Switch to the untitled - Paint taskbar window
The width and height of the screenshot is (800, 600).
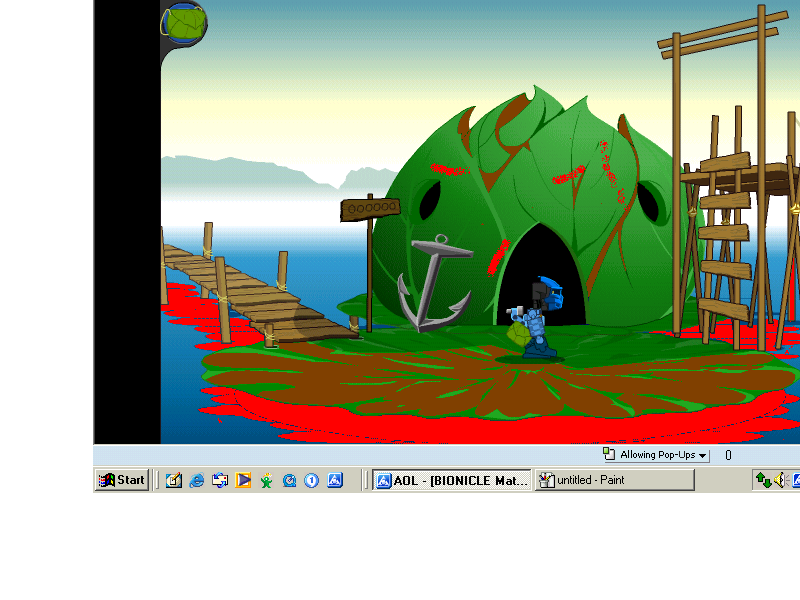[x=614, y=480]
